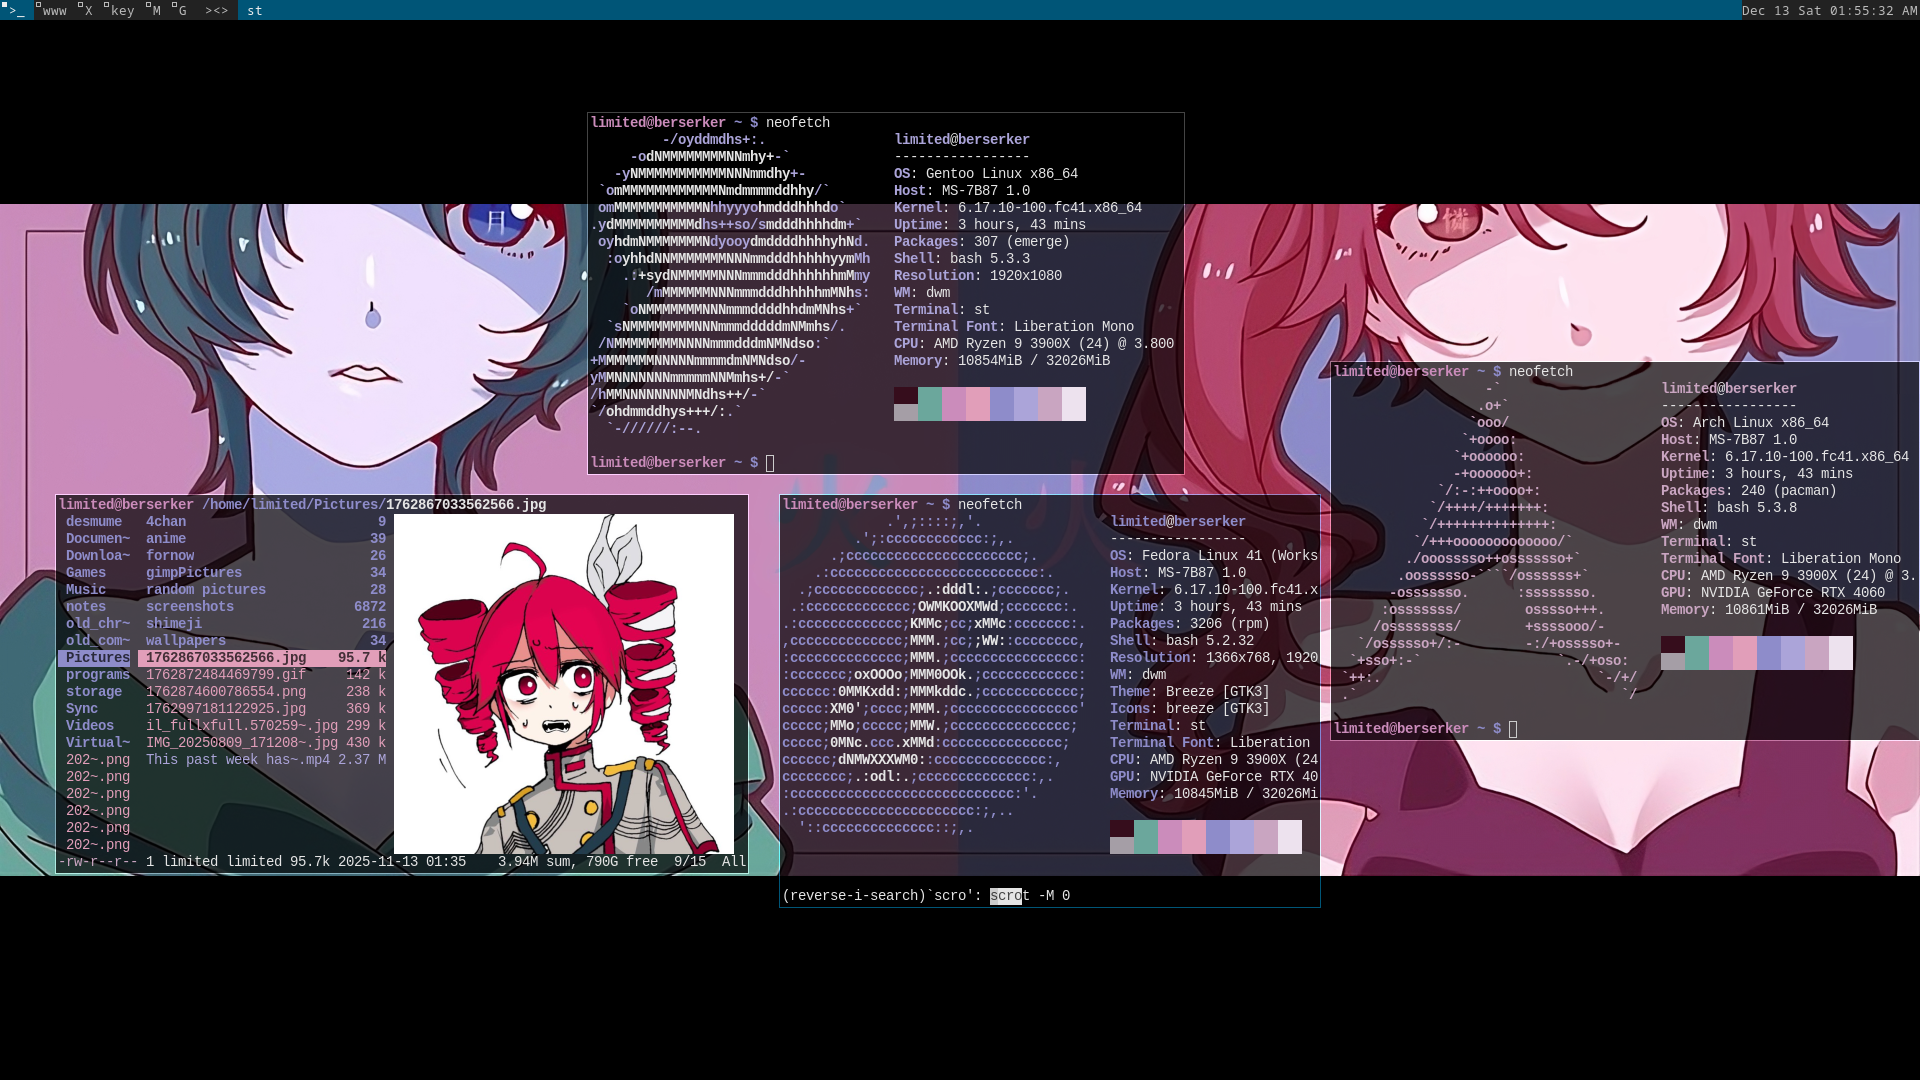
Task: Click the blue swatch in Arch neofetch
Action: (x=1769, y=653)
